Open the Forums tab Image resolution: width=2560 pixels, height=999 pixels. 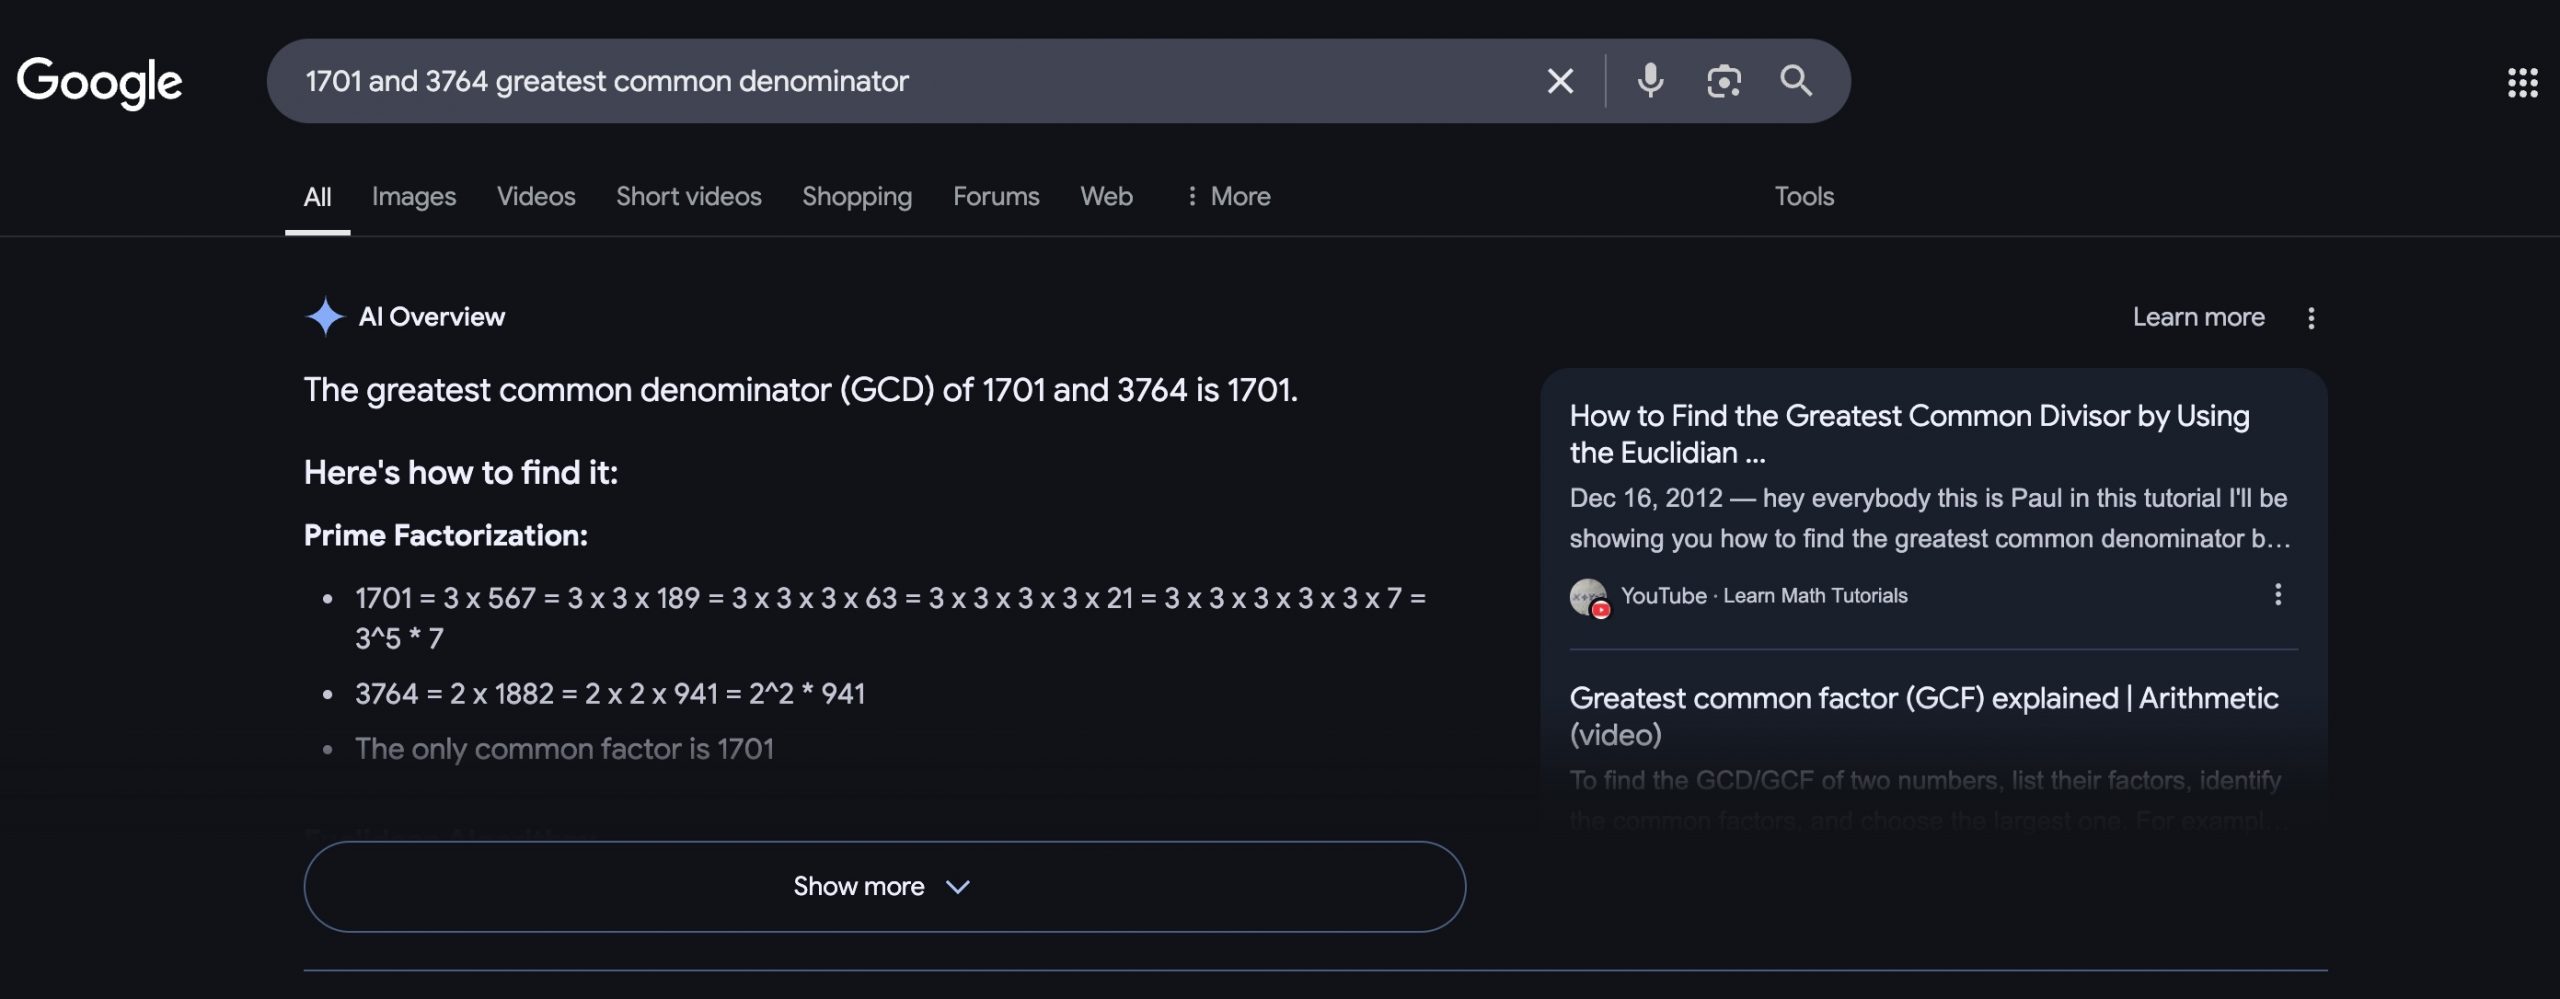tap(996, 197)
